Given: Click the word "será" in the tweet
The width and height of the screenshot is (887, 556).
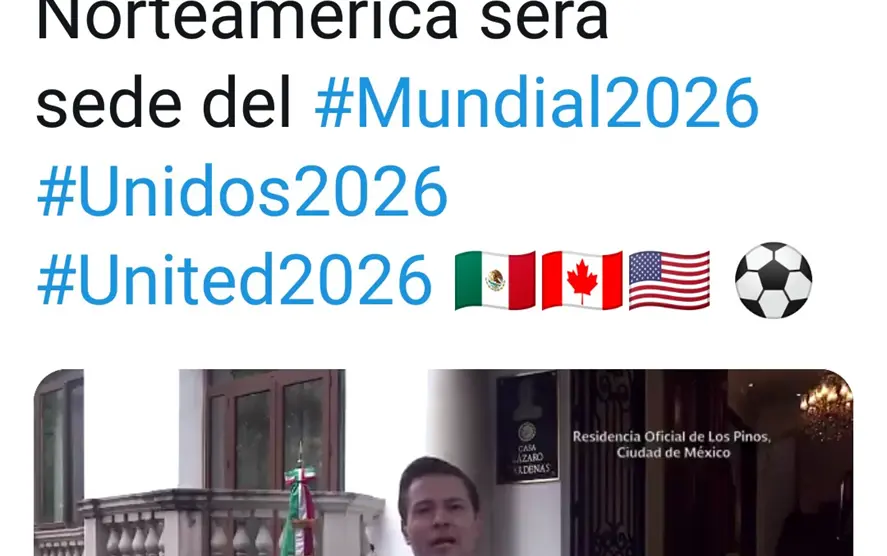Looking at the screenshot, I should [544, 20].
